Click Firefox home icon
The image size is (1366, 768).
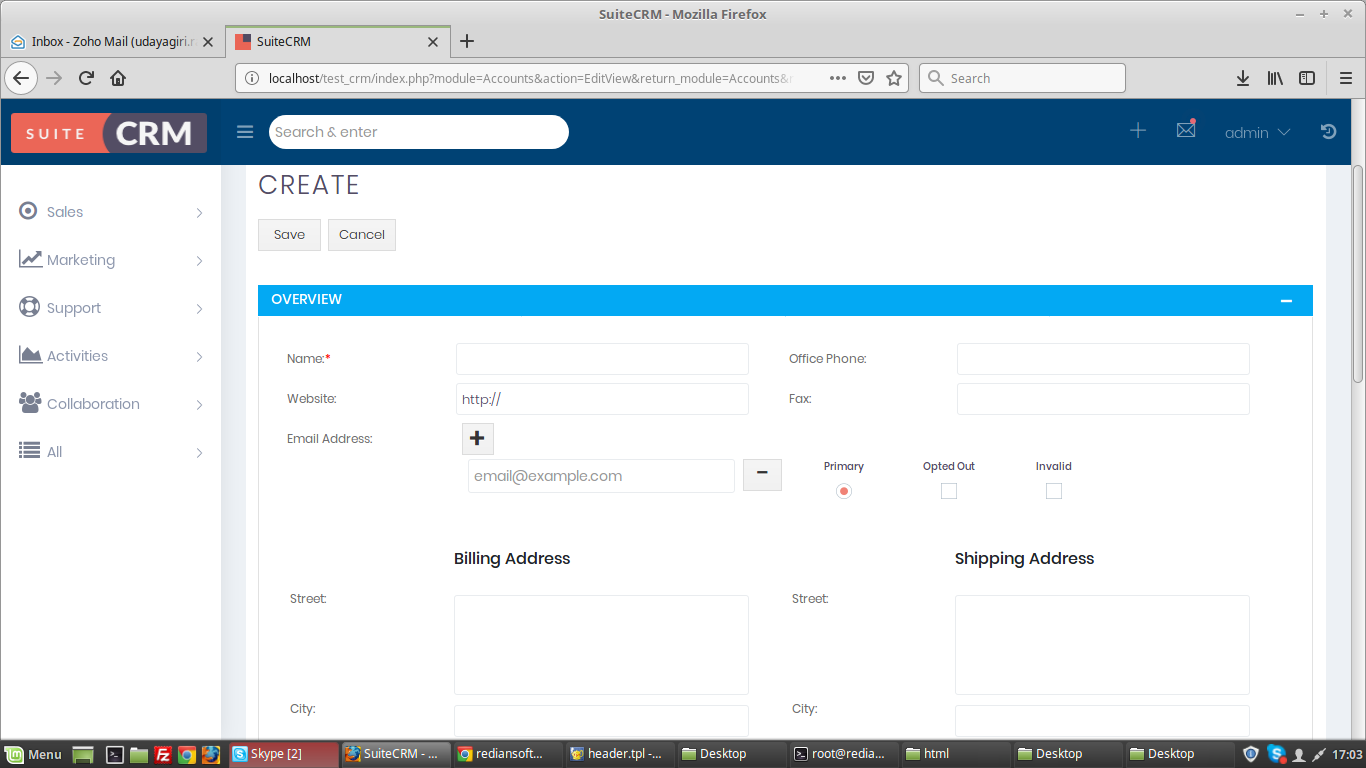point(118,78)
